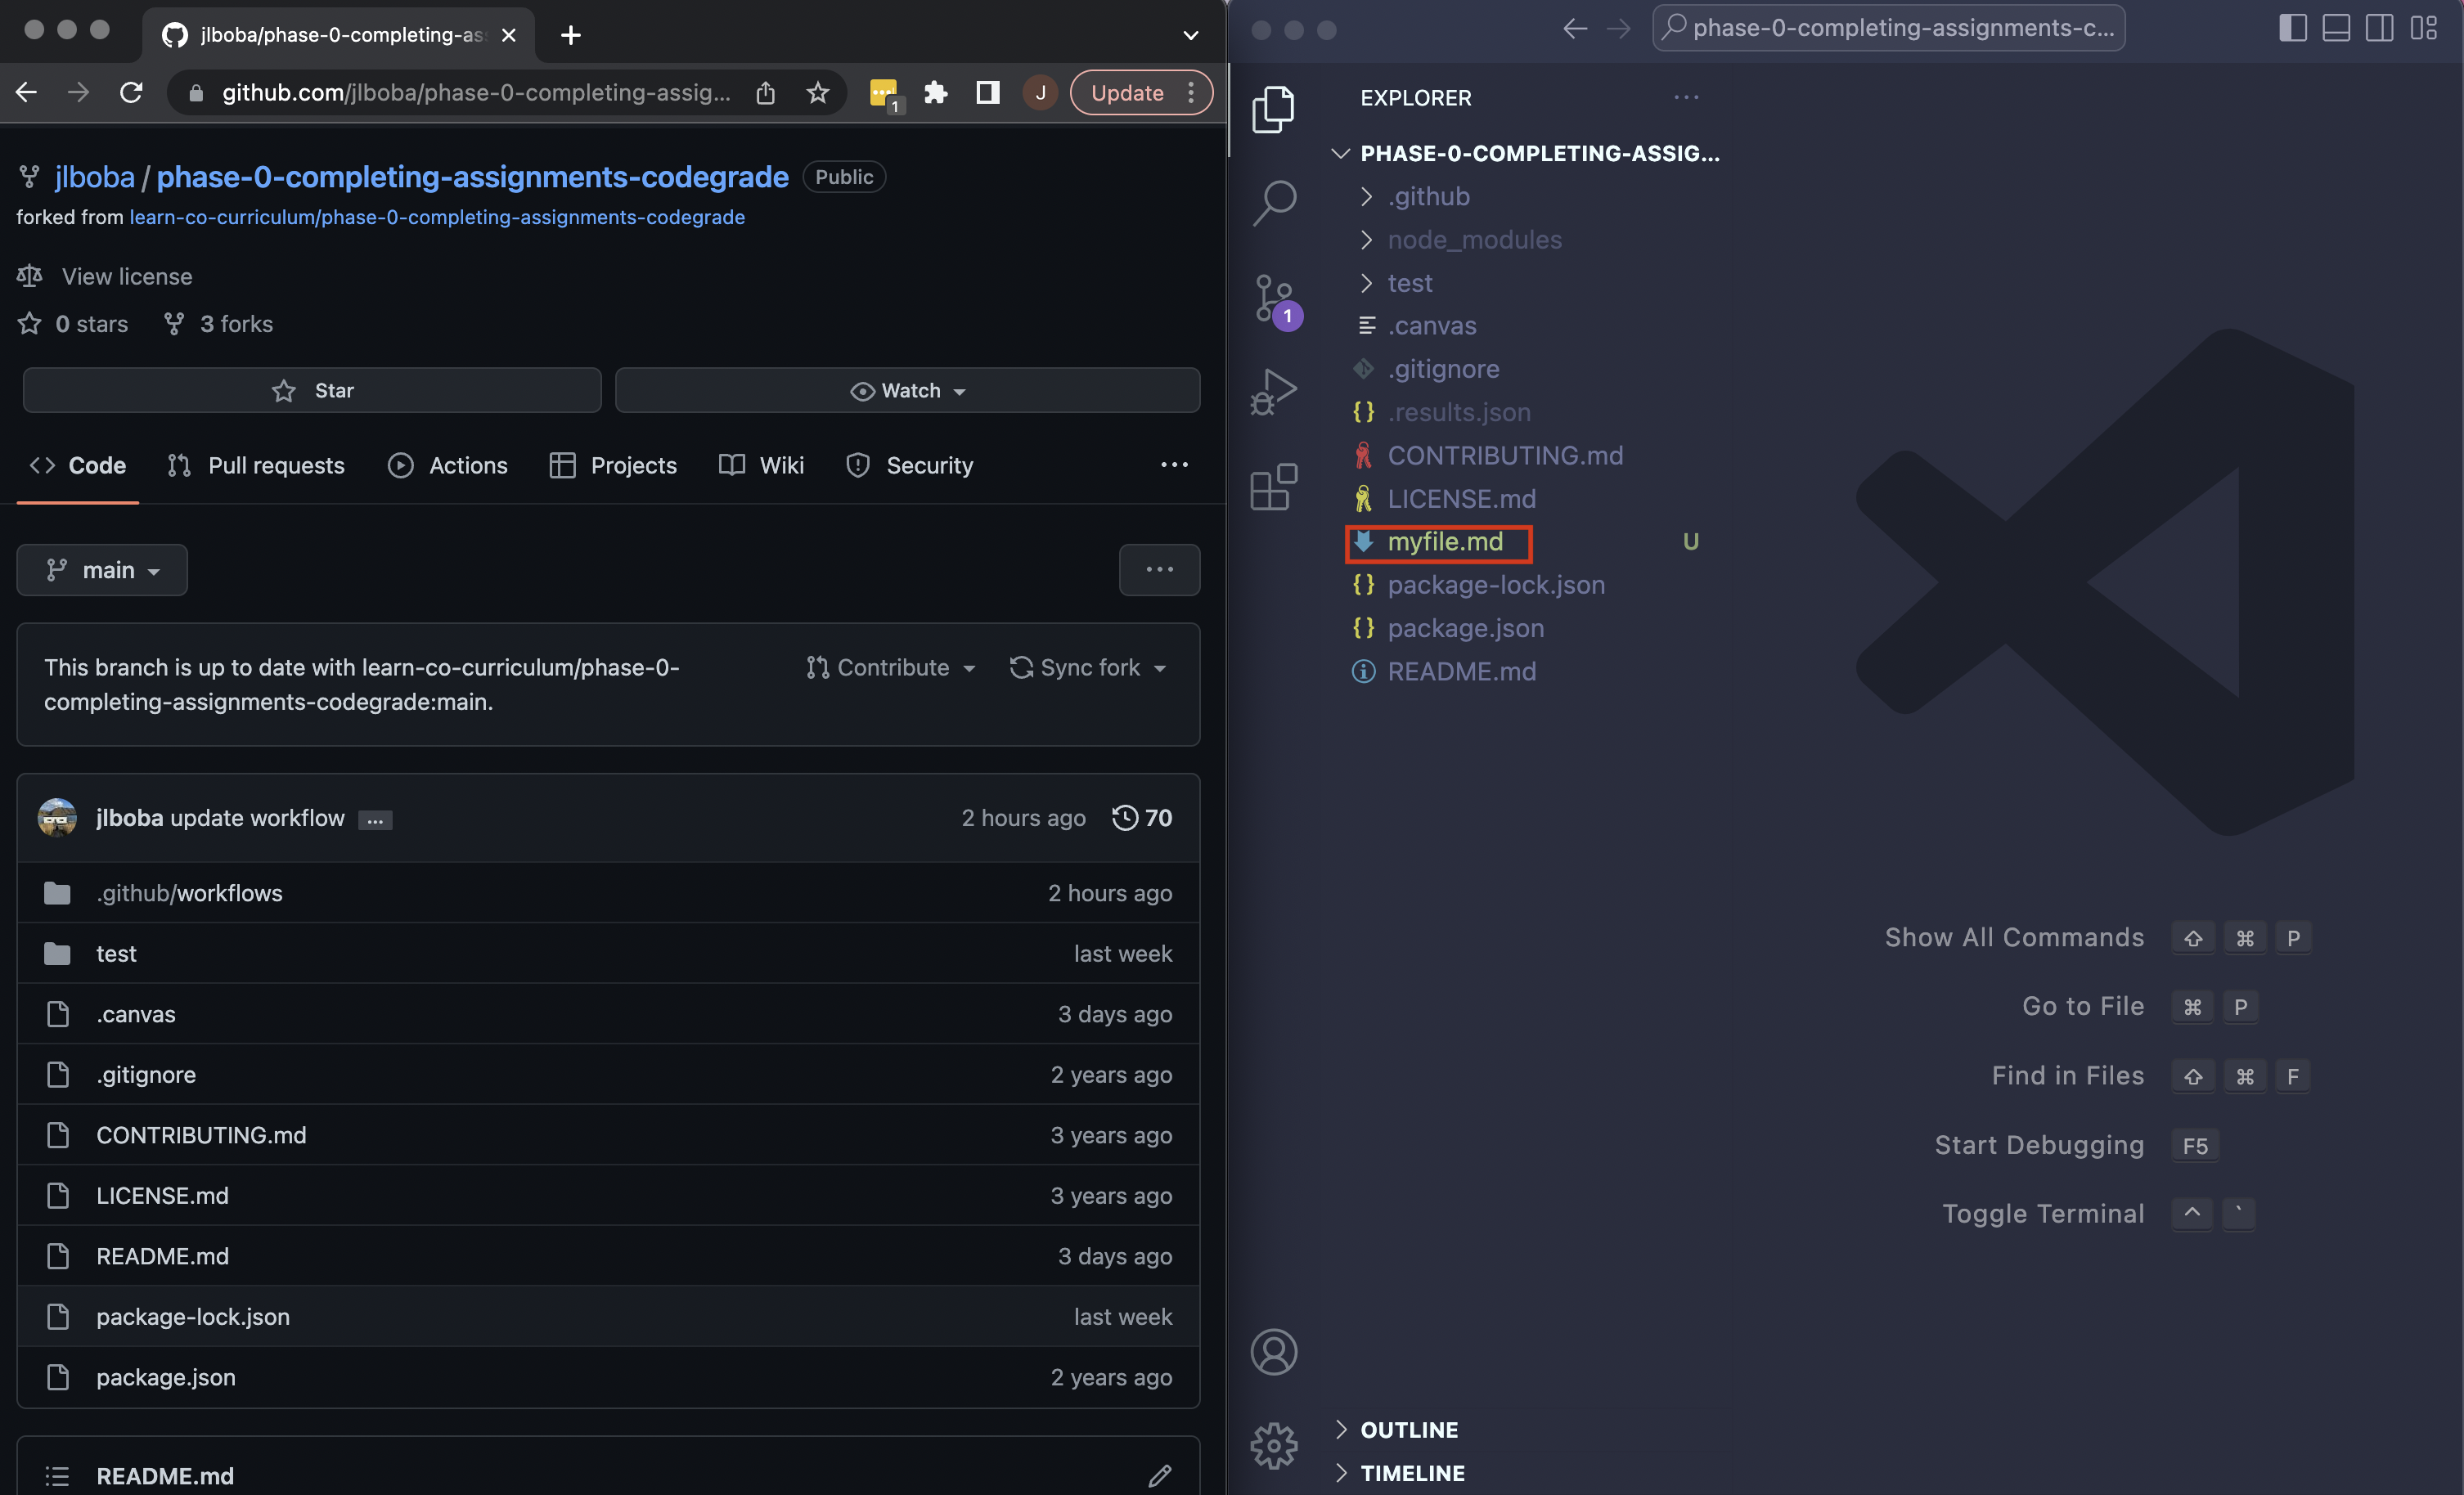
Task: Click the Star repository button
Action: point(312,390)
